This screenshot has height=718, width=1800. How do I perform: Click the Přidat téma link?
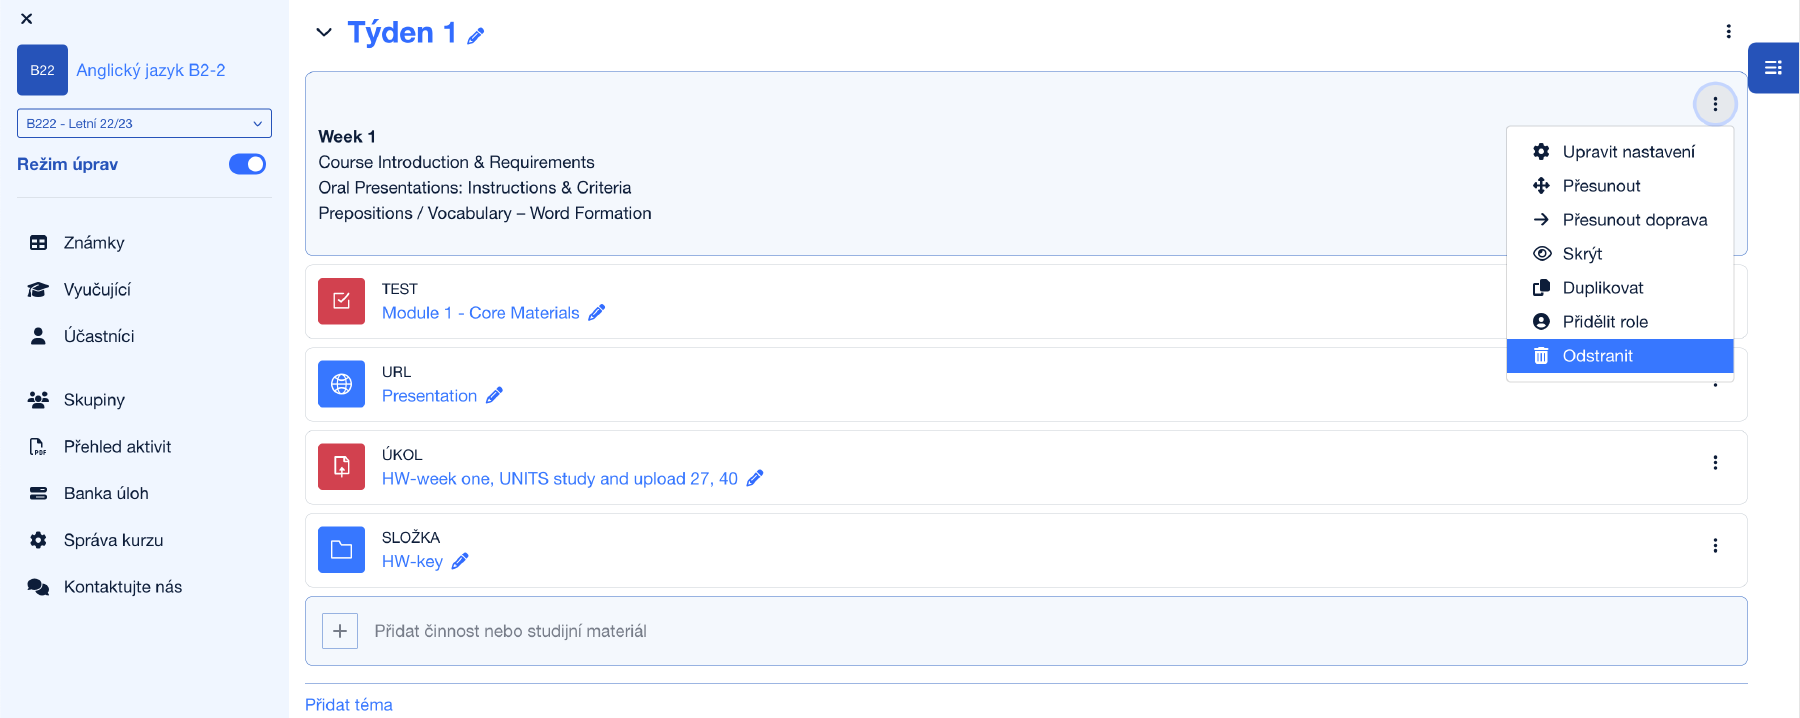348,705
